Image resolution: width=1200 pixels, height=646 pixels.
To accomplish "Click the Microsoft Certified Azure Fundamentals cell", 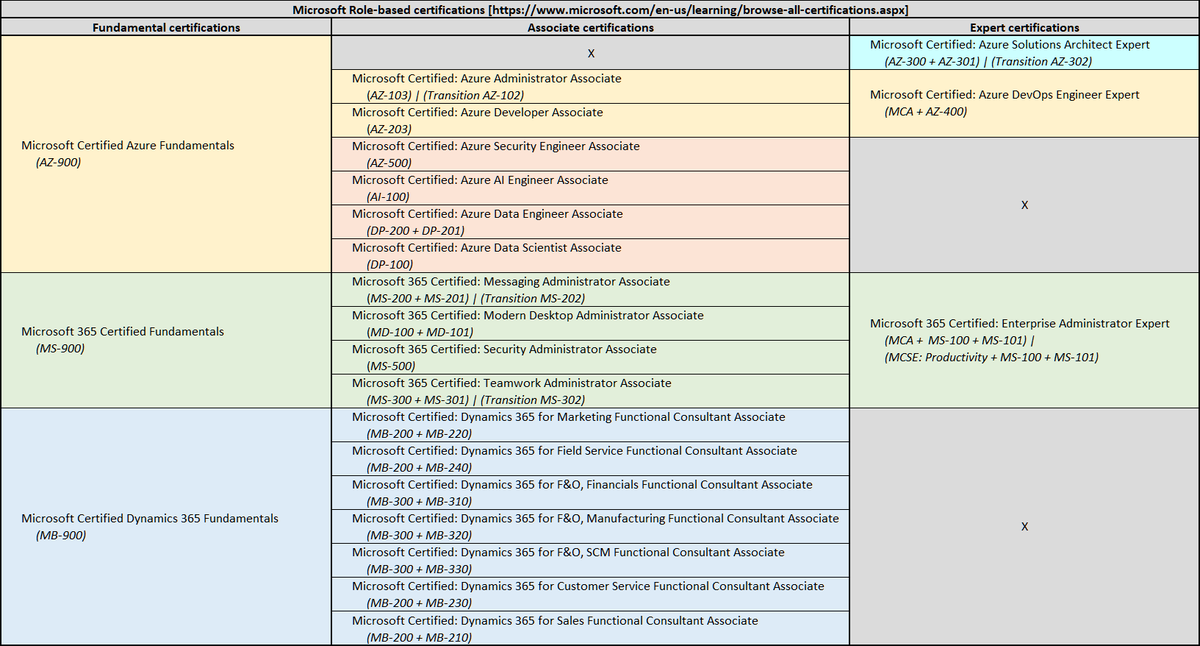I will click(x=166, y=153).
